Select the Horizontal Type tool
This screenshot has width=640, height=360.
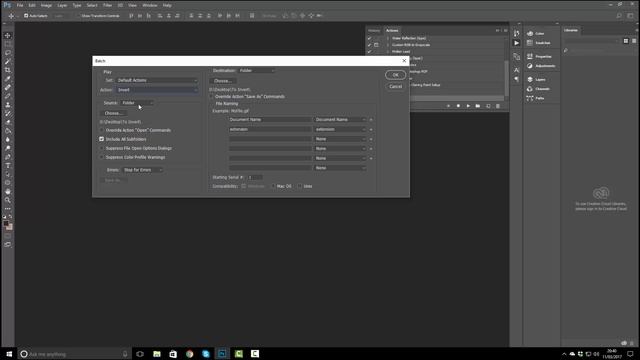pos(8,166)
